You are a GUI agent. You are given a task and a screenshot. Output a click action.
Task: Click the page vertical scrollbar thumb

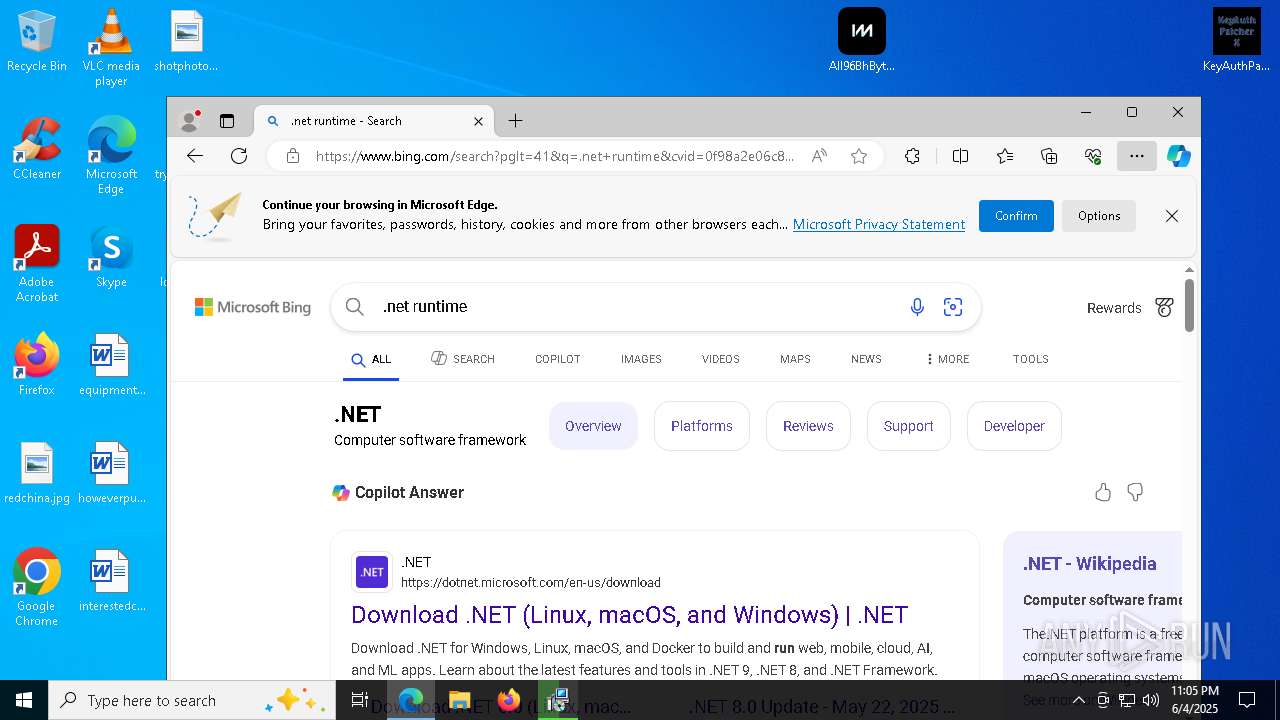pos(1189,305)
